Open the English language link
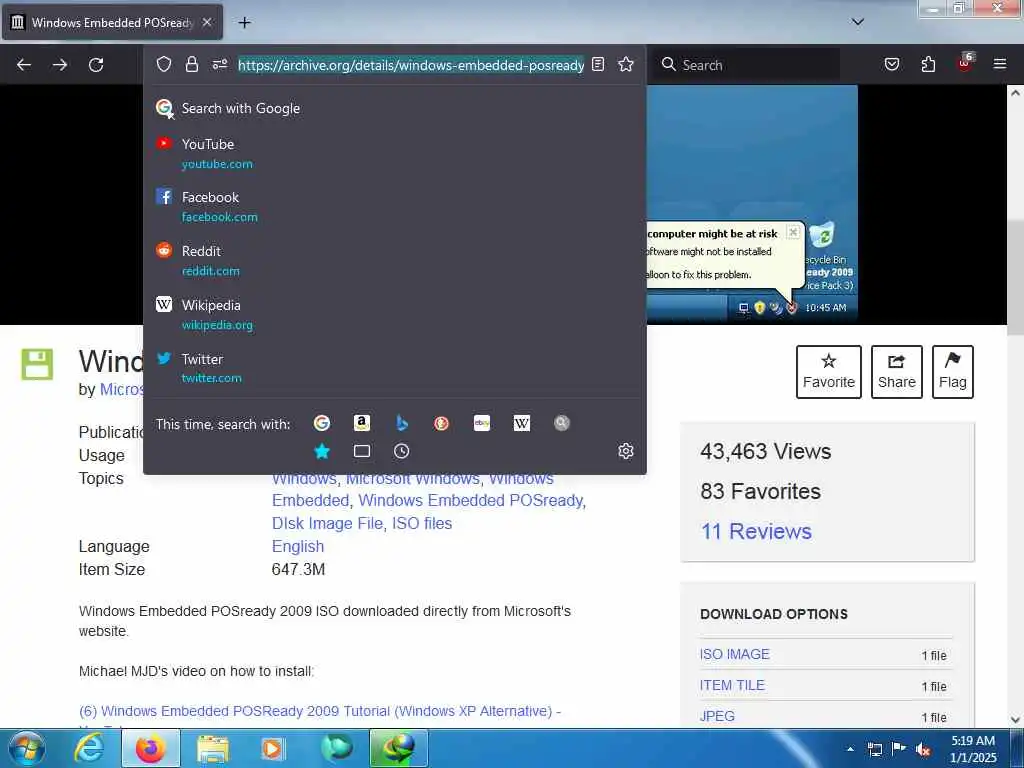Viewport: 1024px width, 768px height. pyautogui.click(x=298, y=547)
